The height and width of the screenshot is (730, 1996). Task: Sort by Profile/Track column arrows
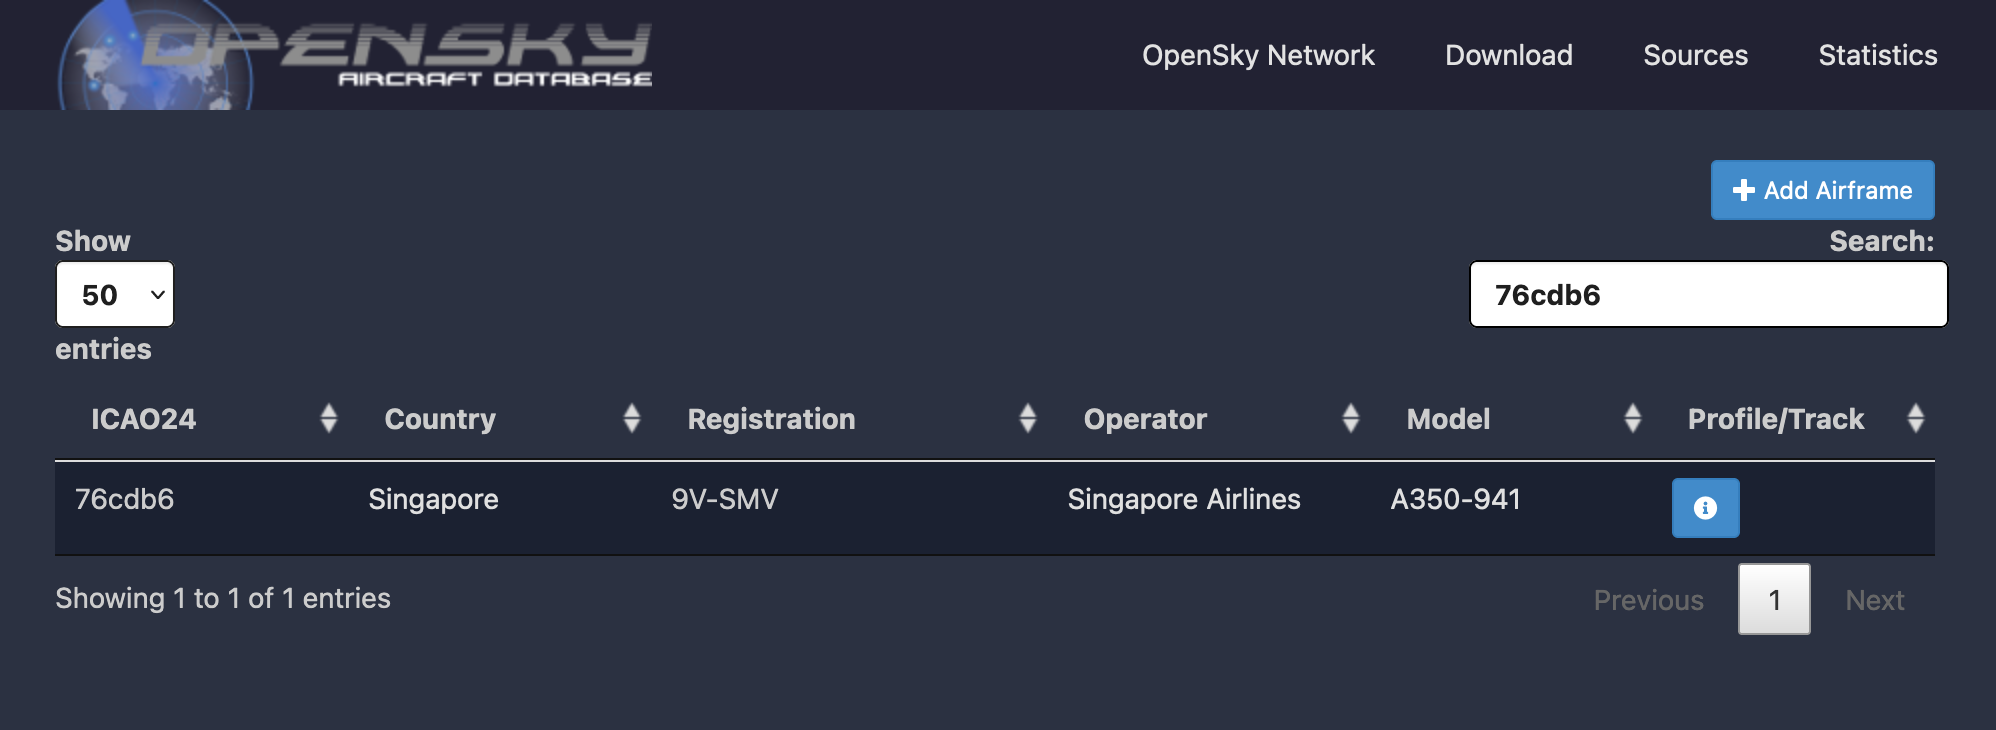[x=1915, y=418]
